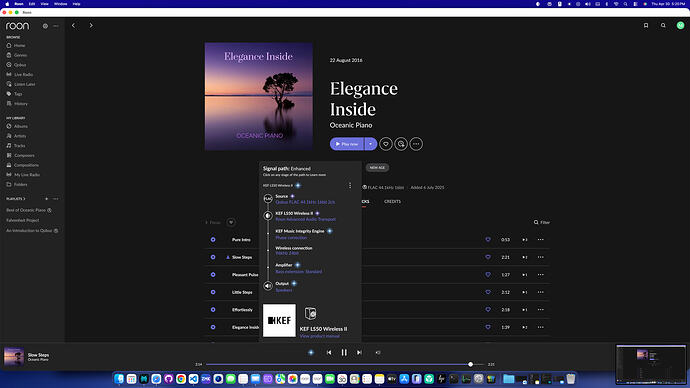Click the speaker zone icon above KEF LS50 Wireless II
The image size is (690, 388).
coord(311,313)
